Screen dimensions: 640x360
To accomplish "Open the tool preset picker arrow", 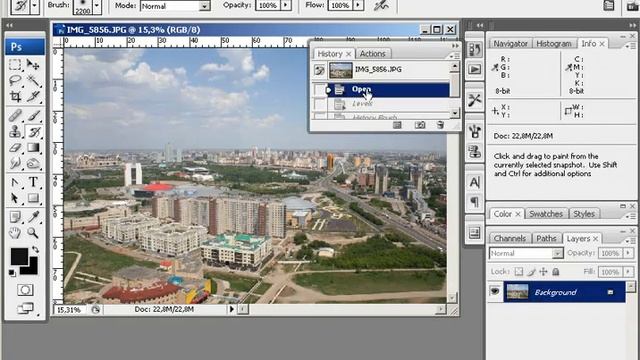I will point(35,6).
